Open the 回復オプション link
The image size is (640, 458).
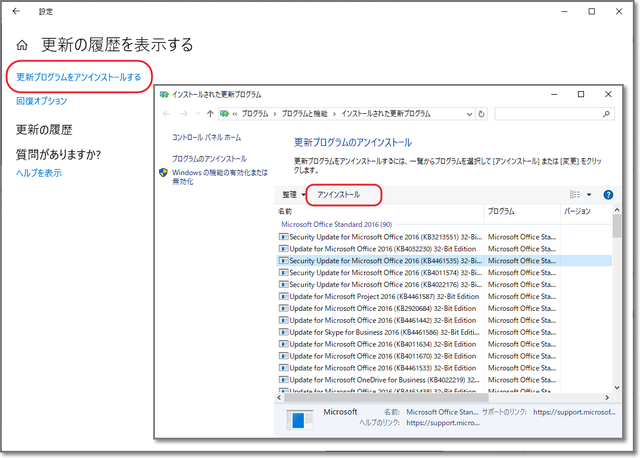pos(42,101)
